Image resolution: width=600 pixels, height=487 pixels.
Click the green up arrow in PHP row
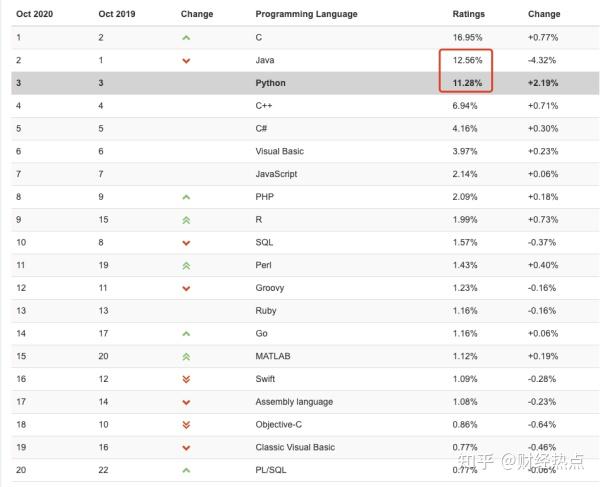(x=186, y=197)
